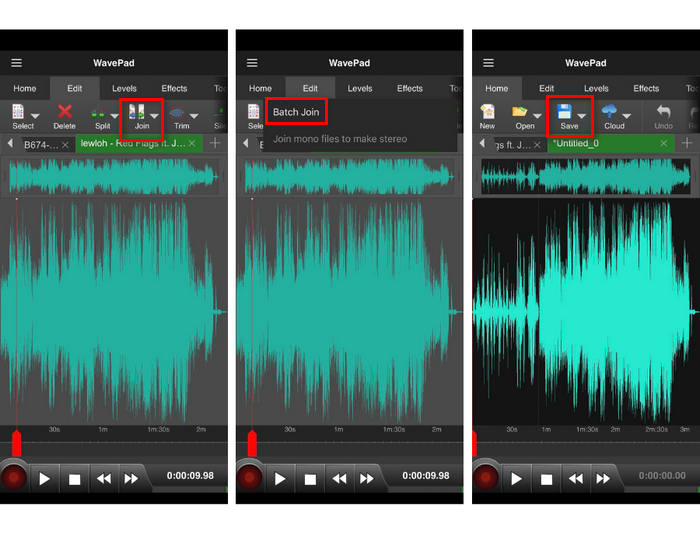
Task: Open Effects tab in left screenshot
Action: point(174,88)
